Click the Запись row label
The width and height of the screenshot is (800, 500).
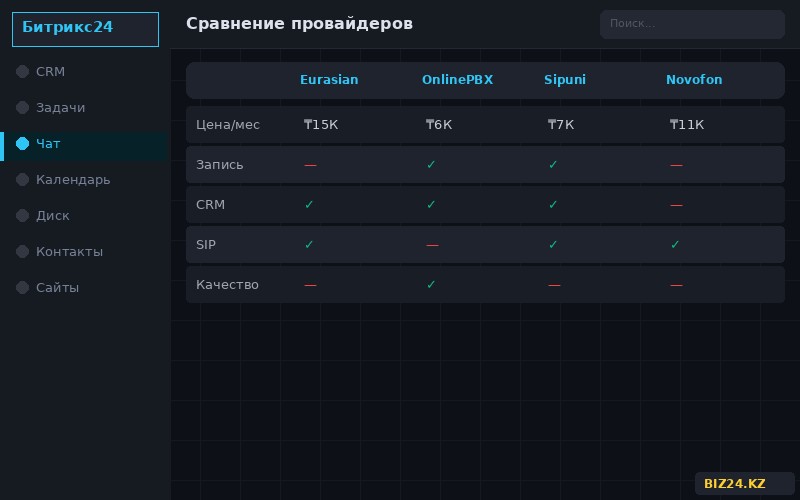point(219,164)
